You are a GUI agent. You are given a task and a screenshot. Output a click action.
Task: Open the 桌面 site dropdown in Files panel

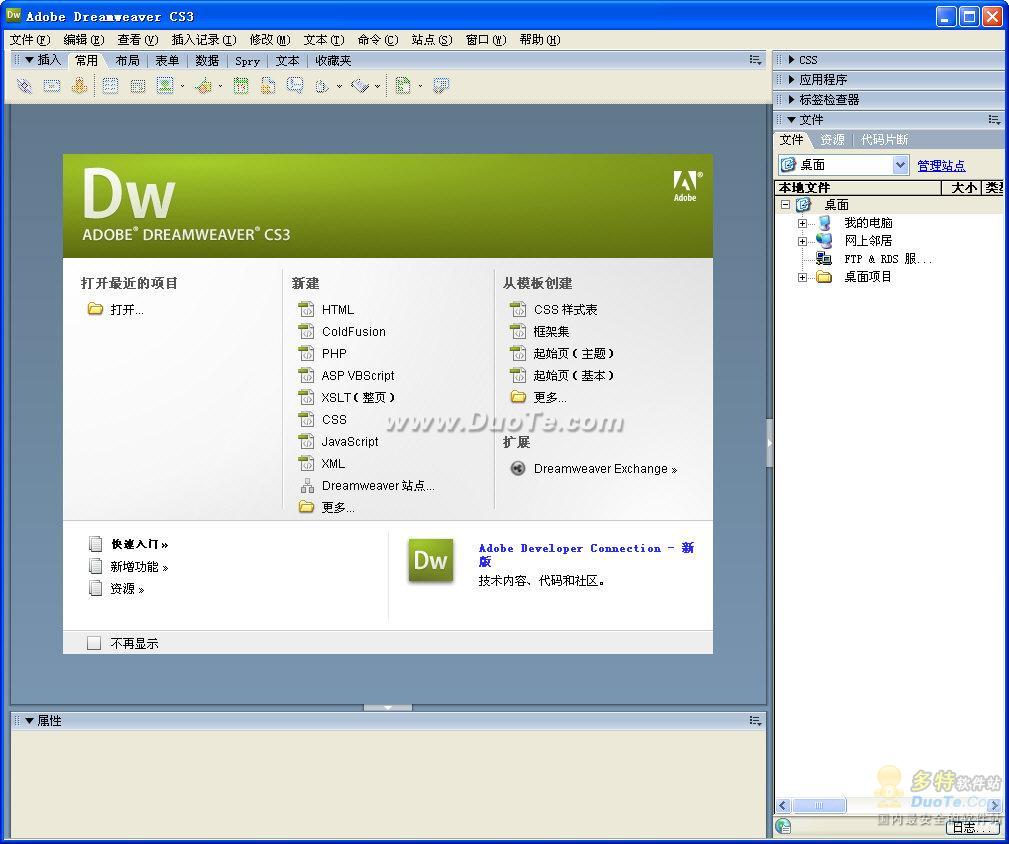coord(901,165)
